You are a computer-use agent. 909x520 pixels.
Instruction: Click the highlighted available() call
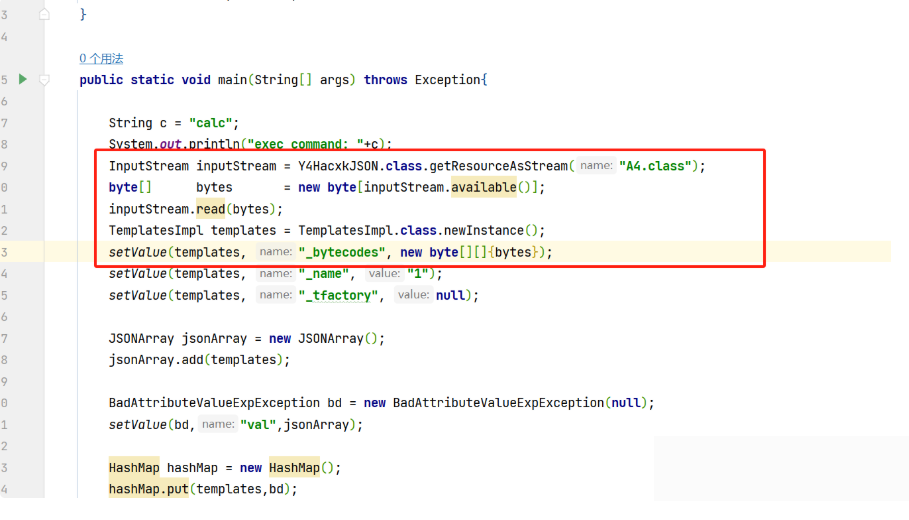(x=483, y=187)
